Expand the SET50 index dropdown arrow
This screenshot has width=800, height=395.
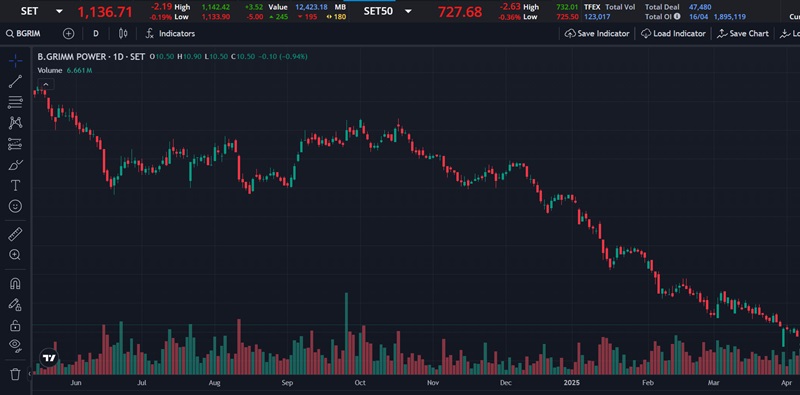pos(408,11)
